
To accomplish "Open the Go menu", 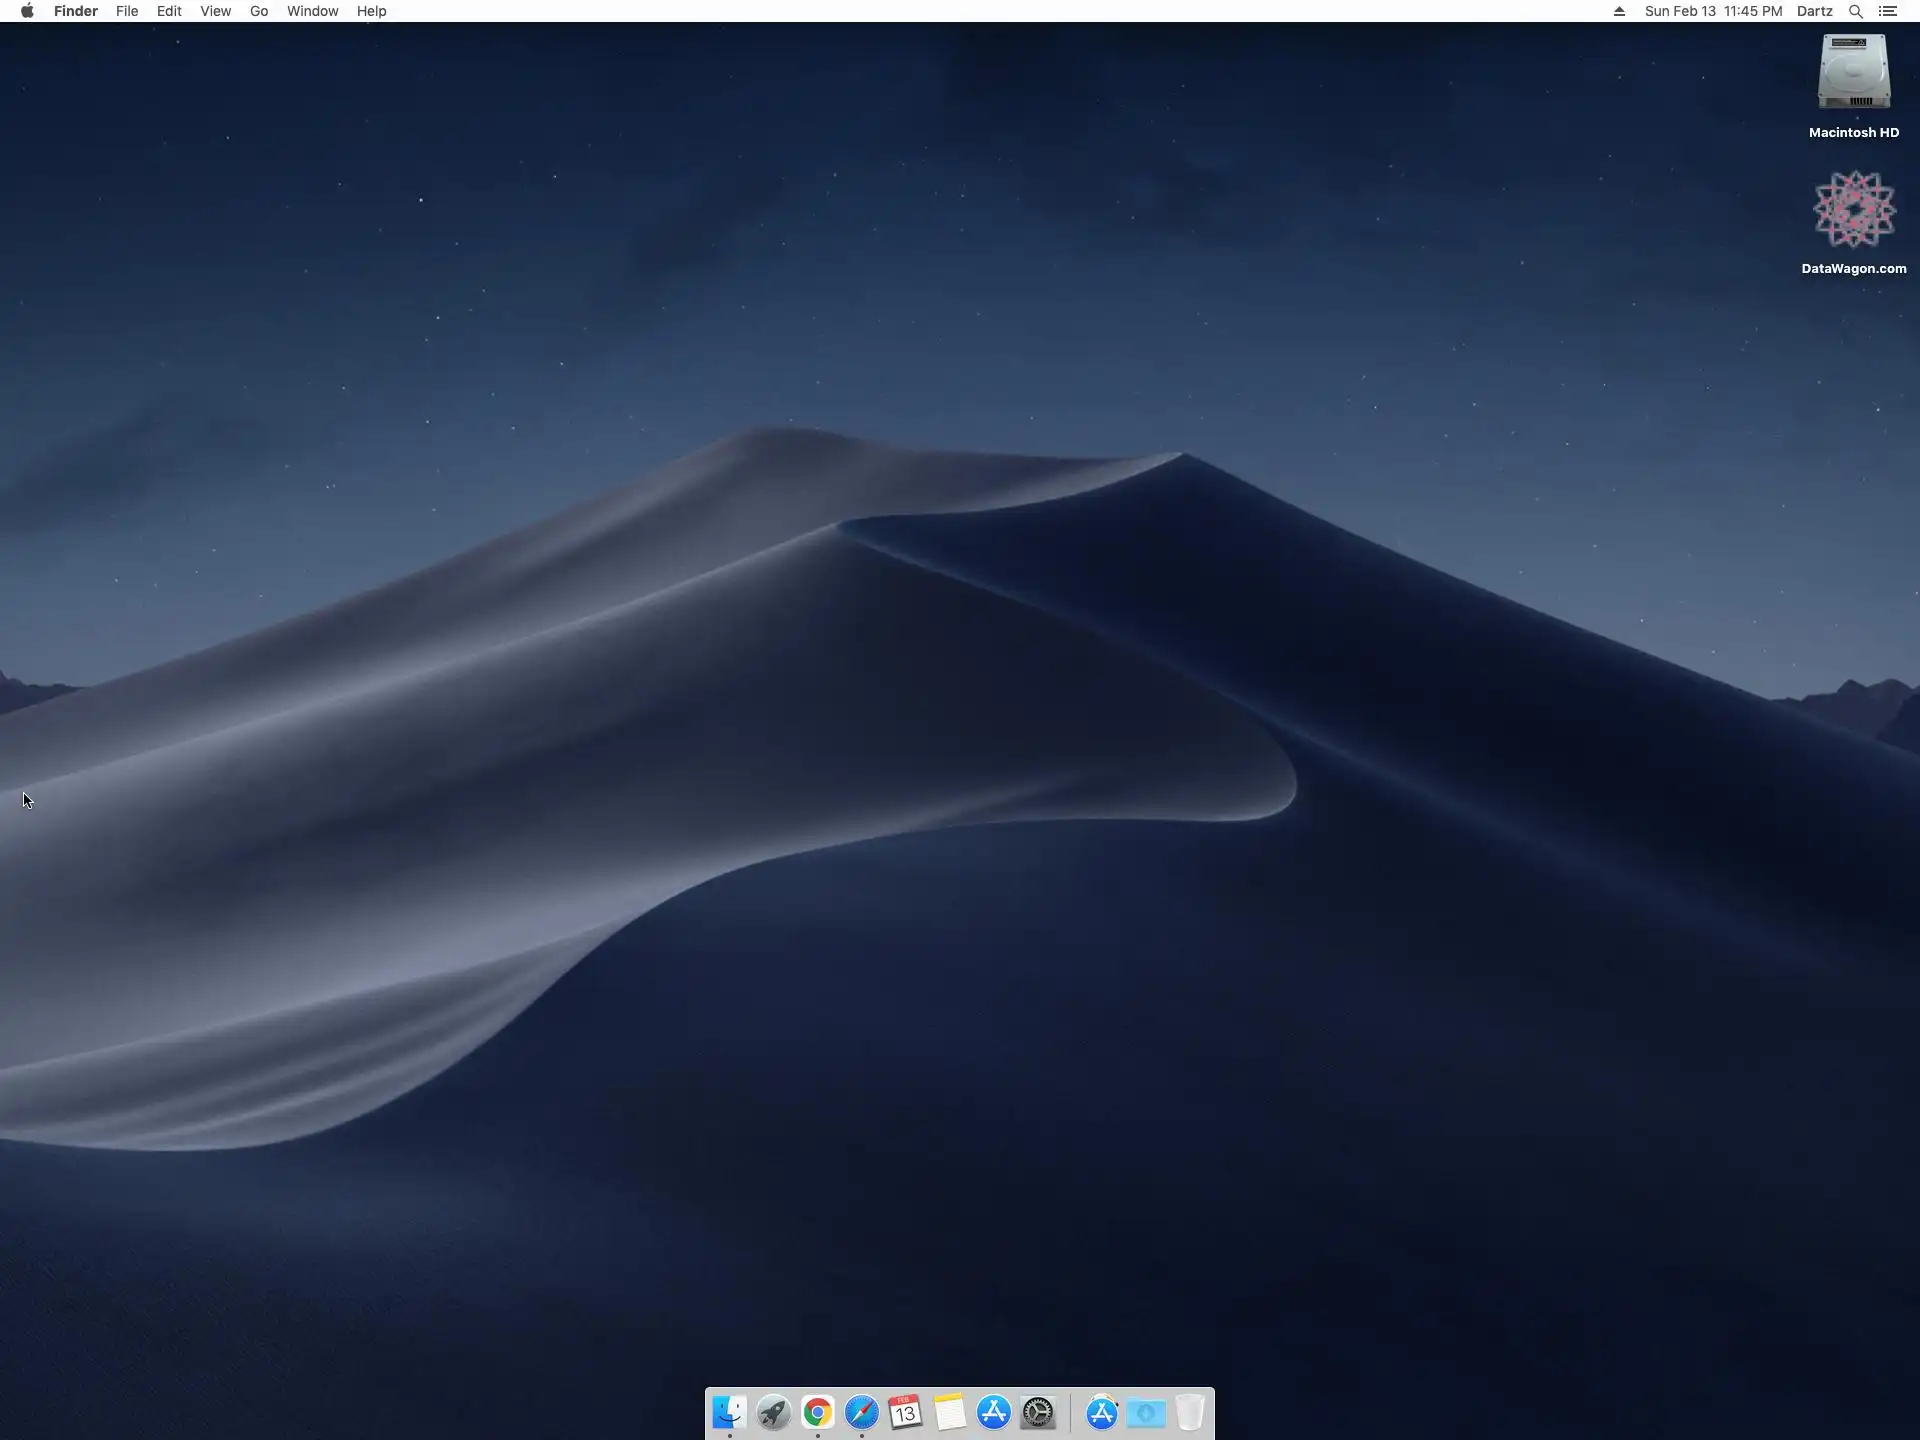I will click(x=259, y=11).
